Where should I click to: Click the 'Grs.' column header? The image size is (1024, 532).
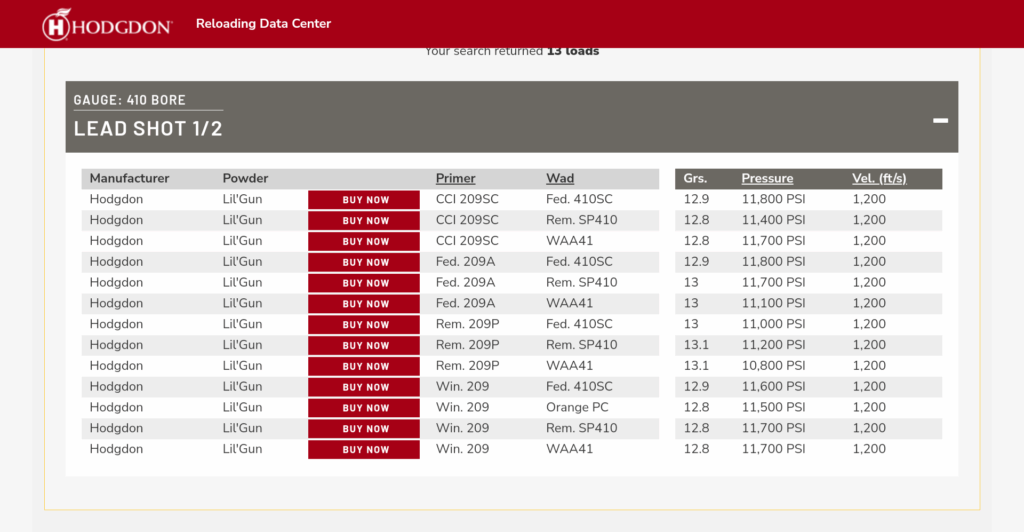coord(695,178)
